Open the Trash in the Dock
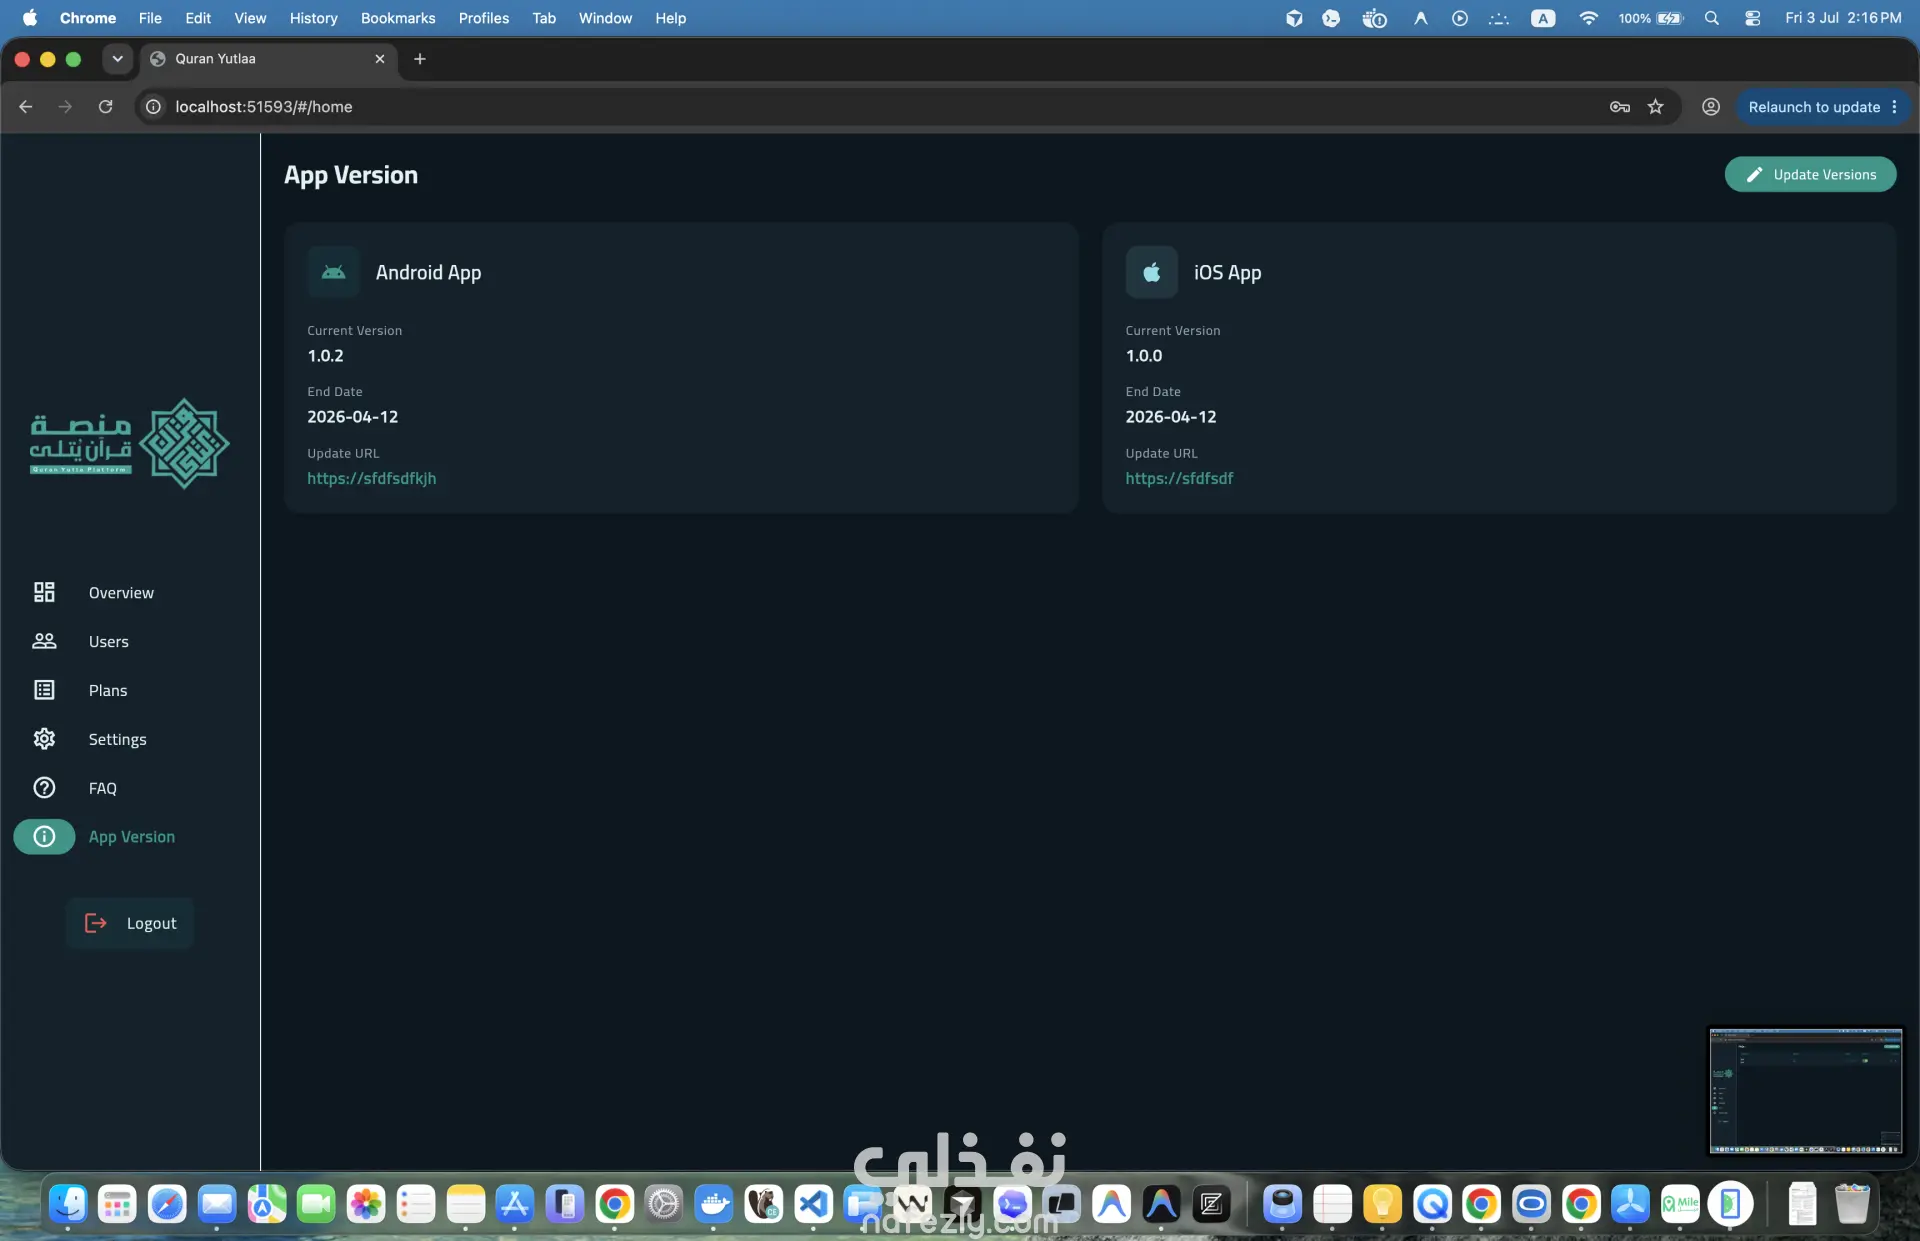Viewport: 1920px width, 1241px height. coord(1852,1204)
